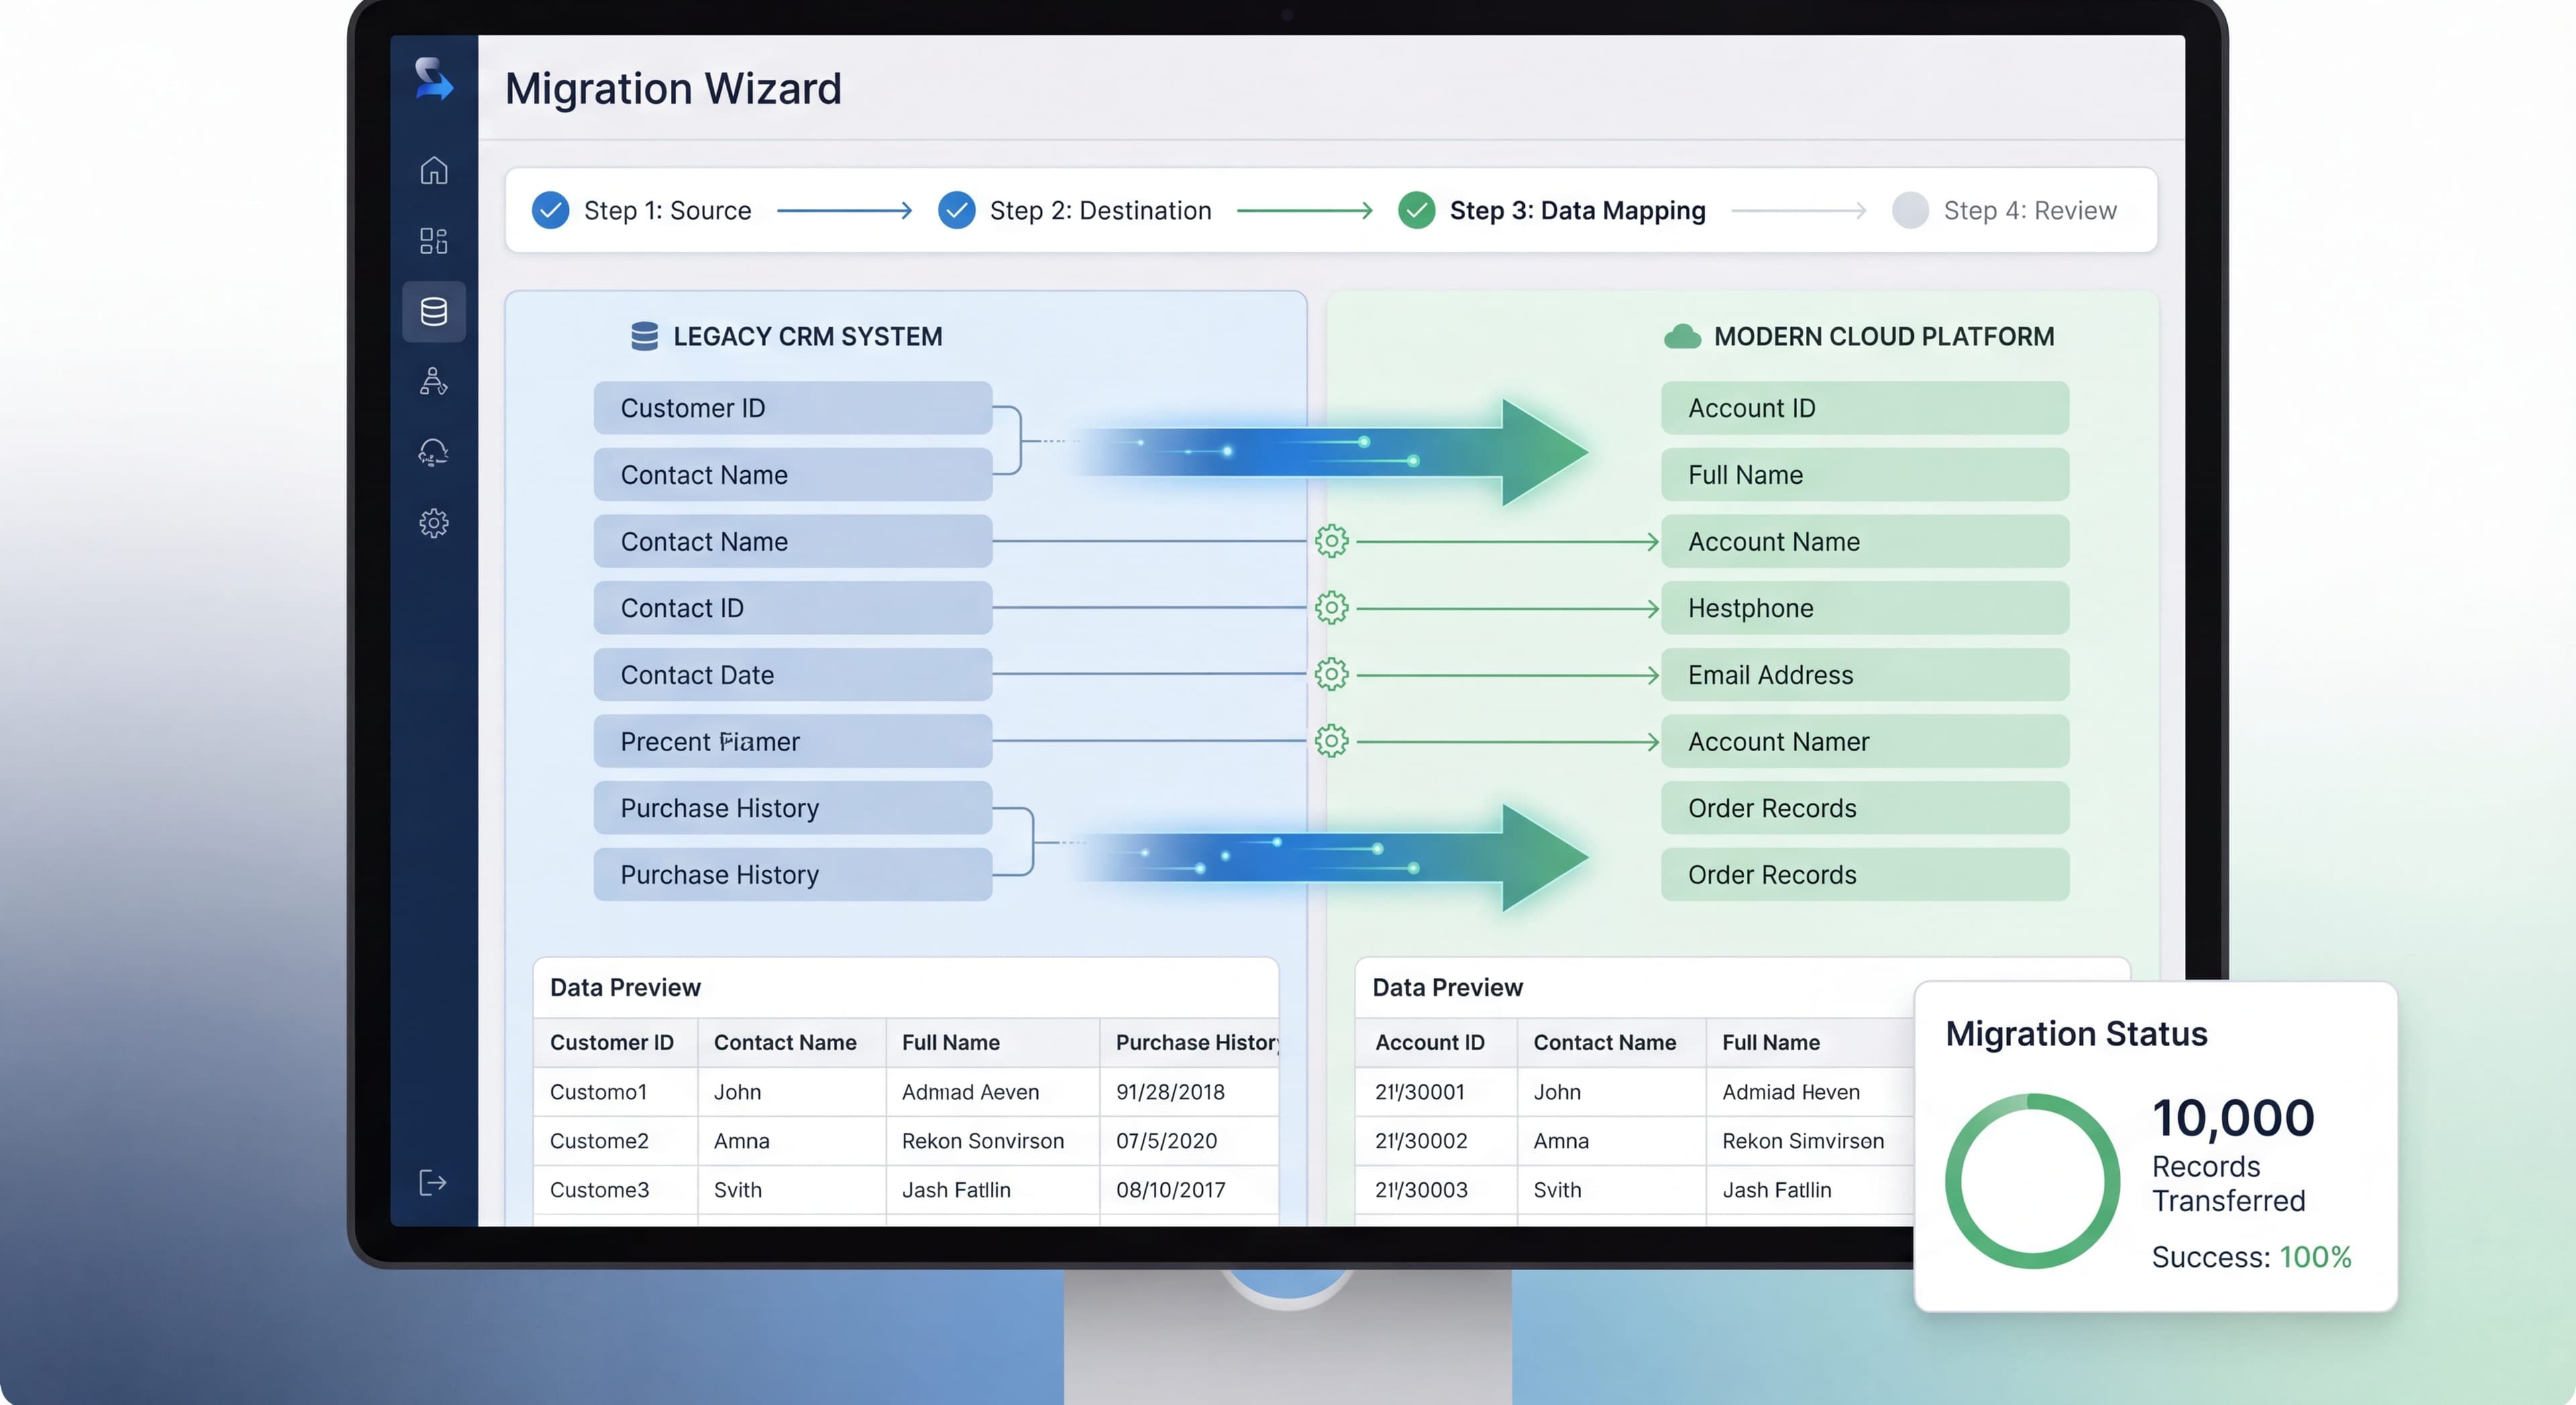Viewport: 2576px width, 1405px height.
Task: Open the Home panel from the sidebar
Action: point(434,170)
